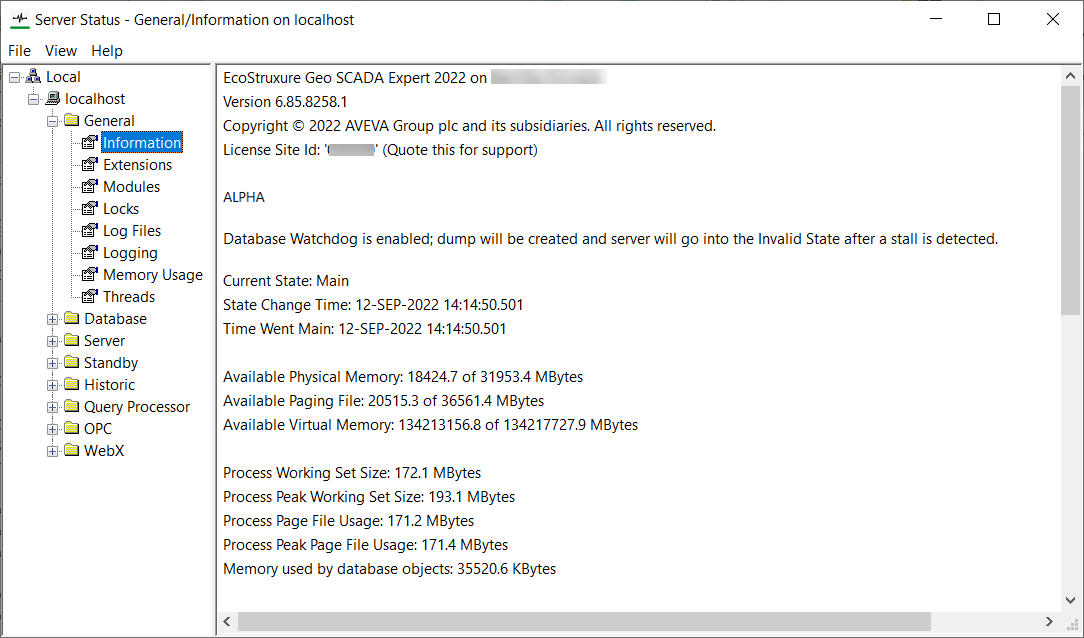Collapse the General tree node
This screenshot has width=1084, height=638.
[52, 121]
